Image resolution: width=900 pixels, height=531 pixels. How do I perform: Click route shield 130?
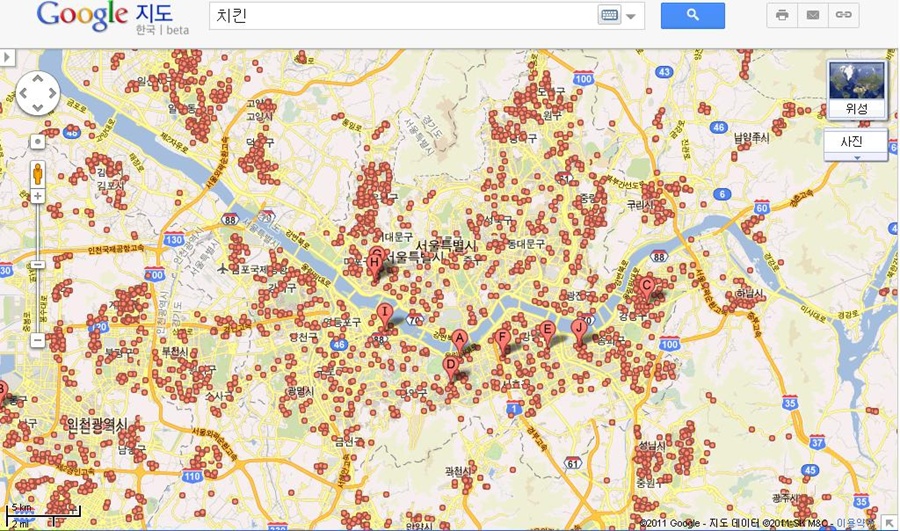[x=174, y=240]
